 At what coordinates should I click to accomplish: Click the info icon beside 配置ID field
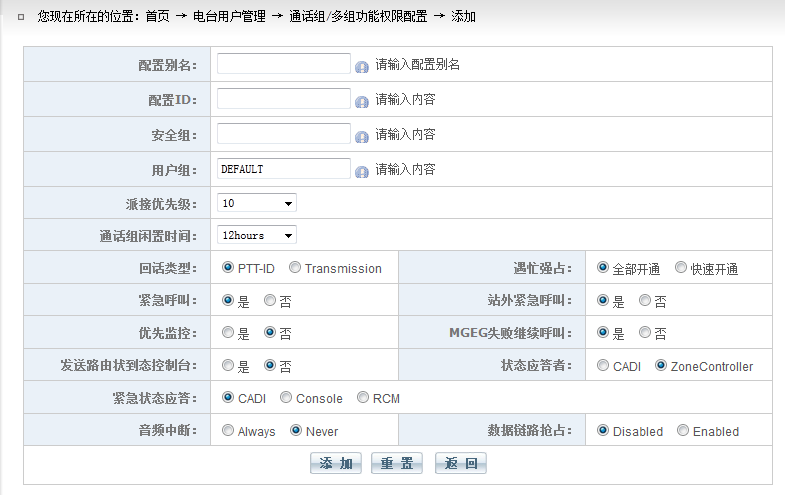[x=362, y=101]
